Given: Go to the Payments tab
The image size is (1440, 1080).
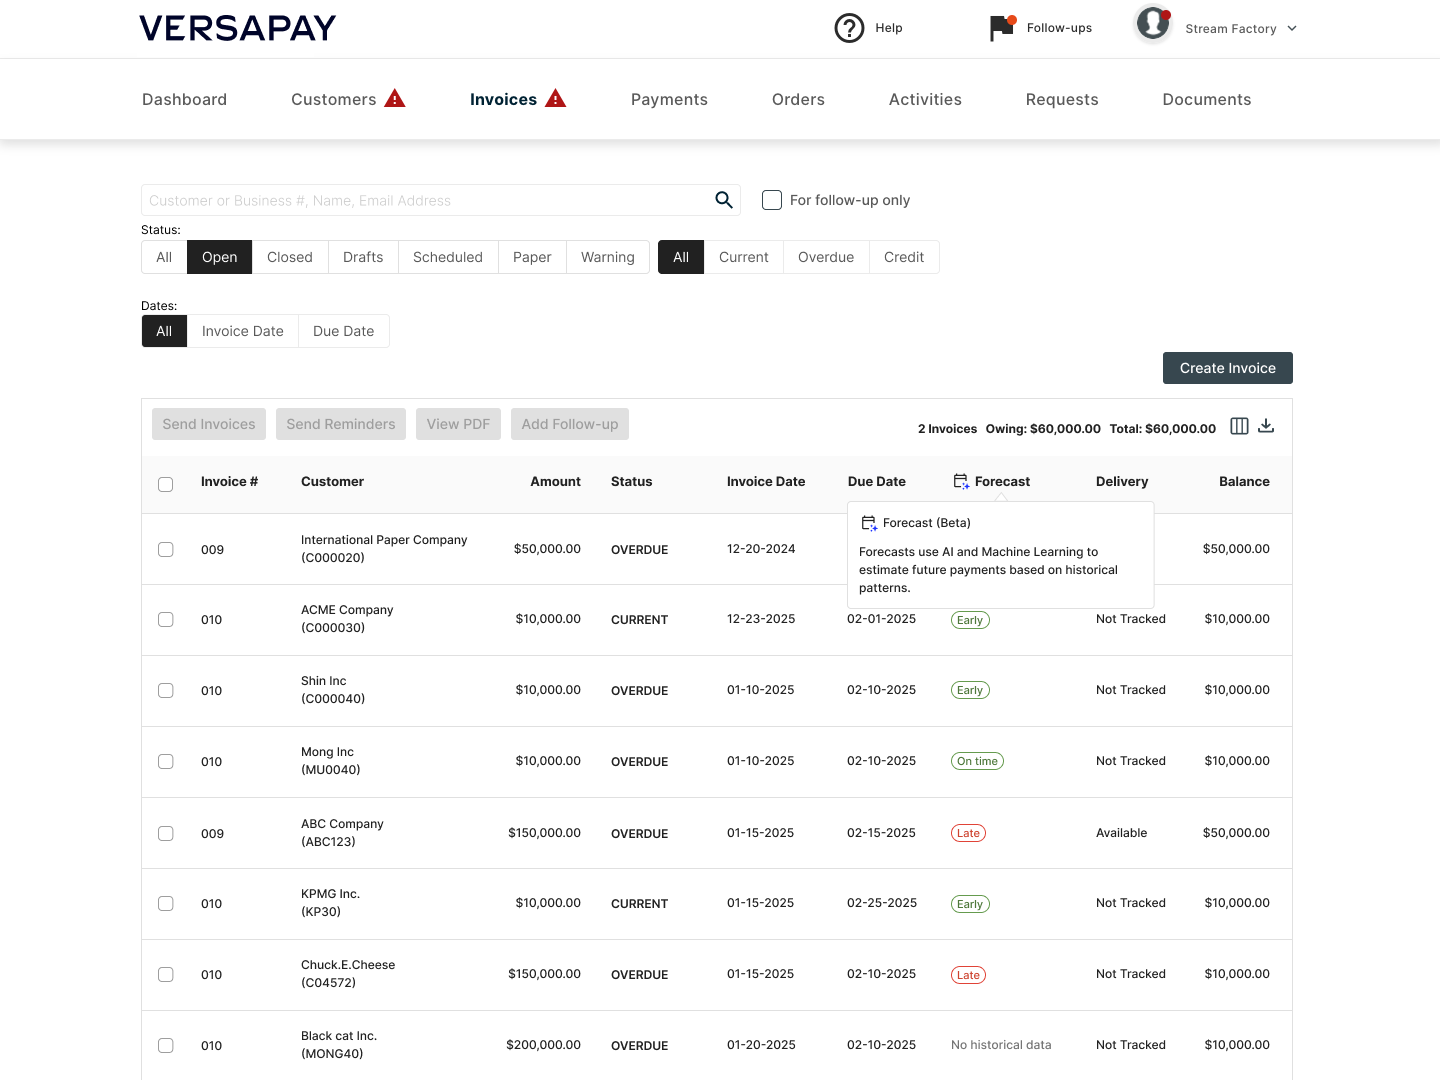Looking at the screenshot, I should click(x=669, y=99).
